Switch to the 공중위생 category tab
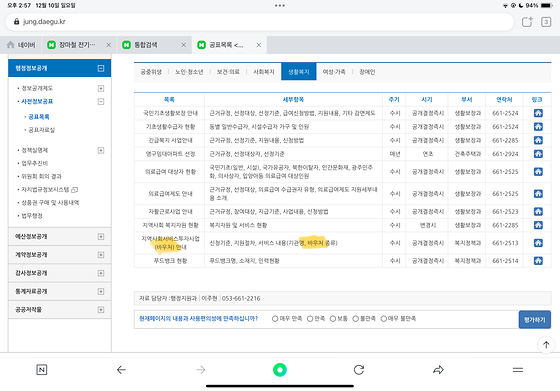 151,72
